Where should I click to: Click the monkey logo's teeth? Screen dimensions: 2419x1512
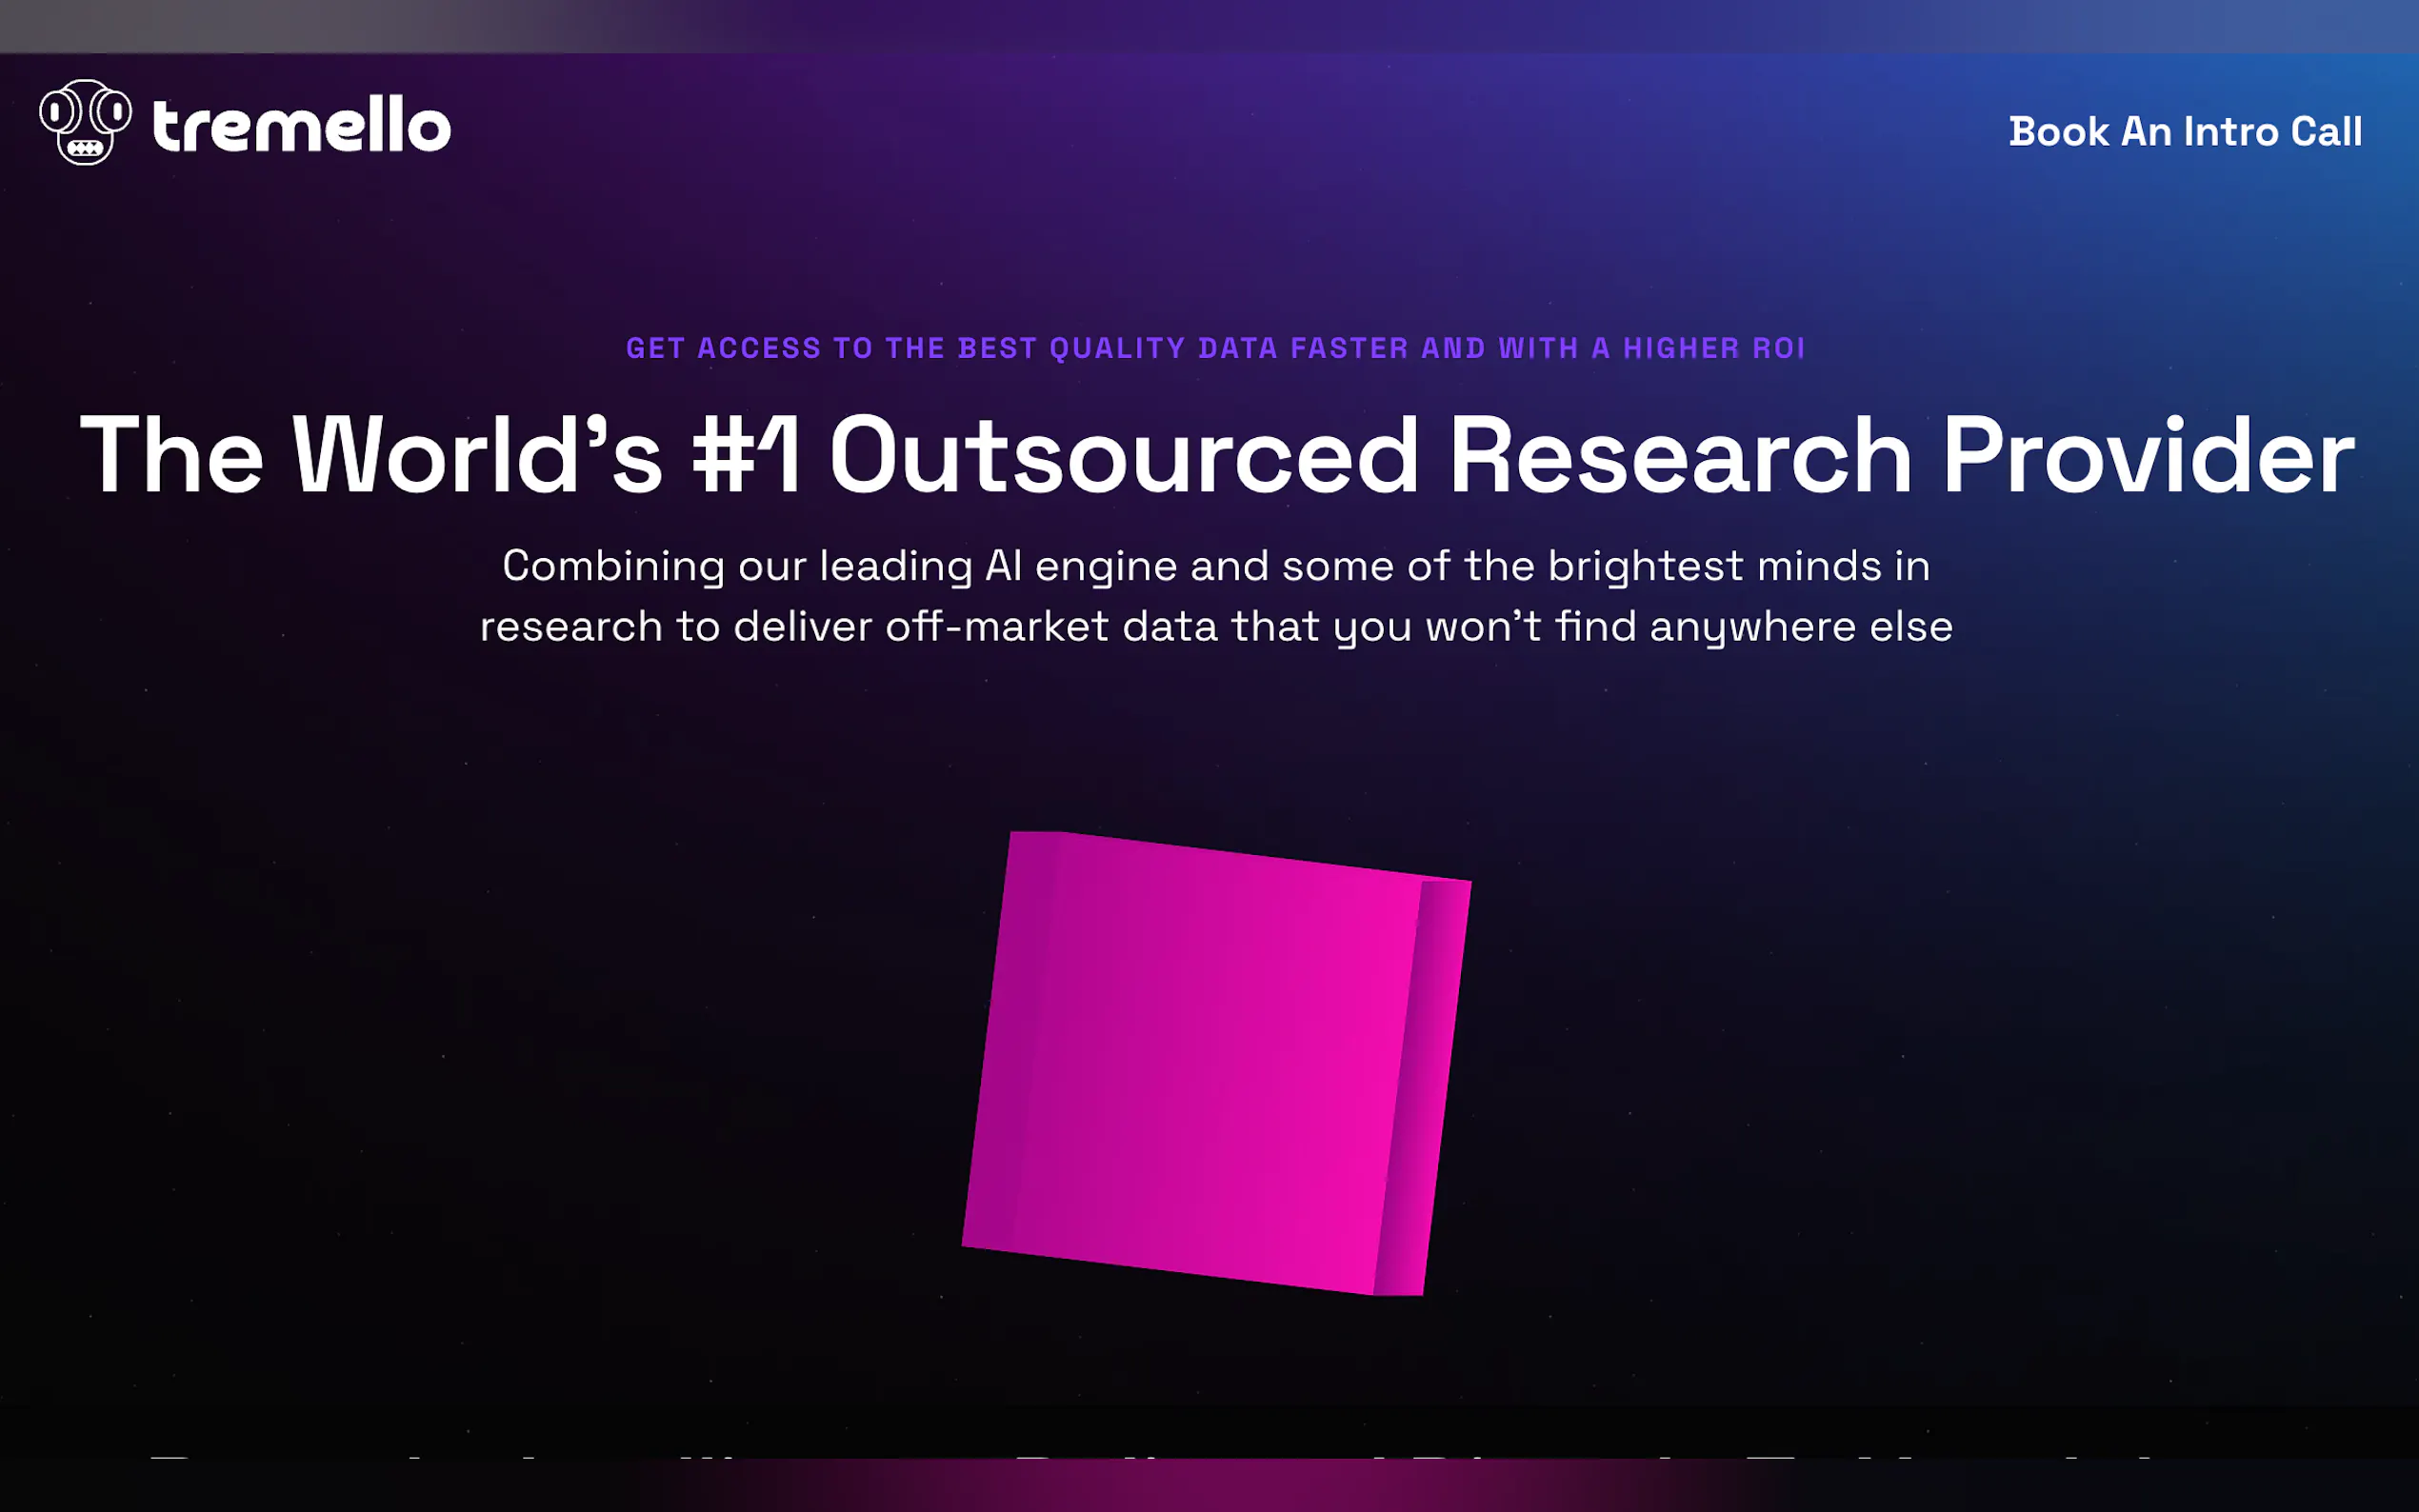[x=86, y=149]
